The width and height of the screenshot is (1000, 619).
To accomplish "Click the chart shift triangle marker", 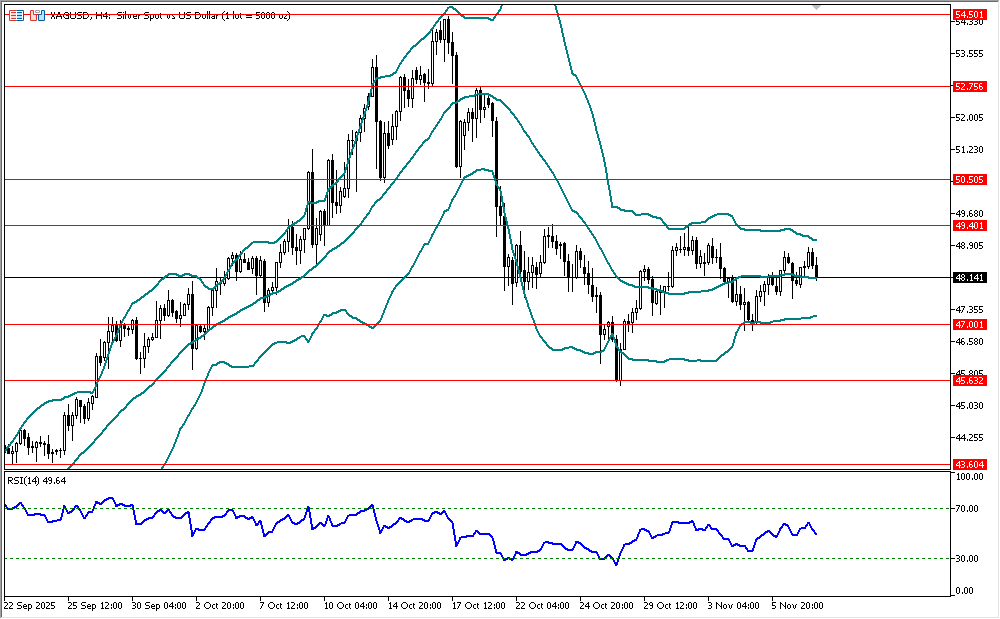I will 817,7.
